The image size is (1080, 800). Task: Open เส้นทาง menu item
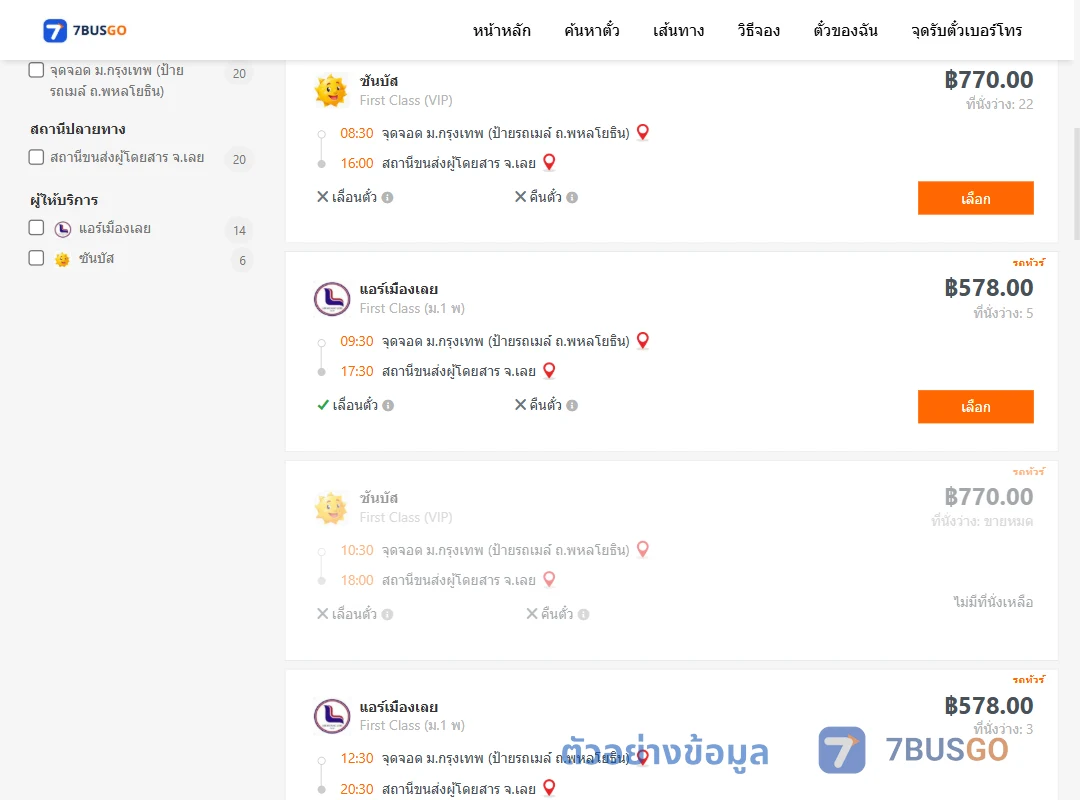(678, 30)
